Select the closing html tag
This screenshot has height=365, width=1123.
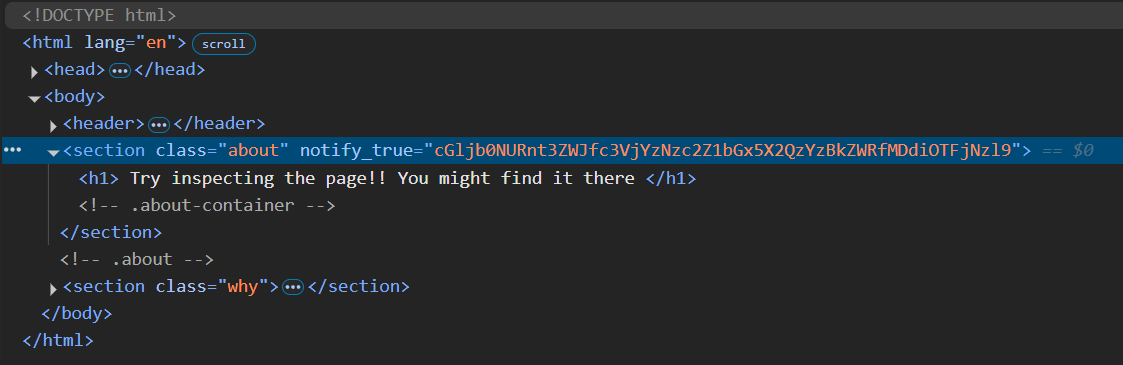click(x=58, y=340)
